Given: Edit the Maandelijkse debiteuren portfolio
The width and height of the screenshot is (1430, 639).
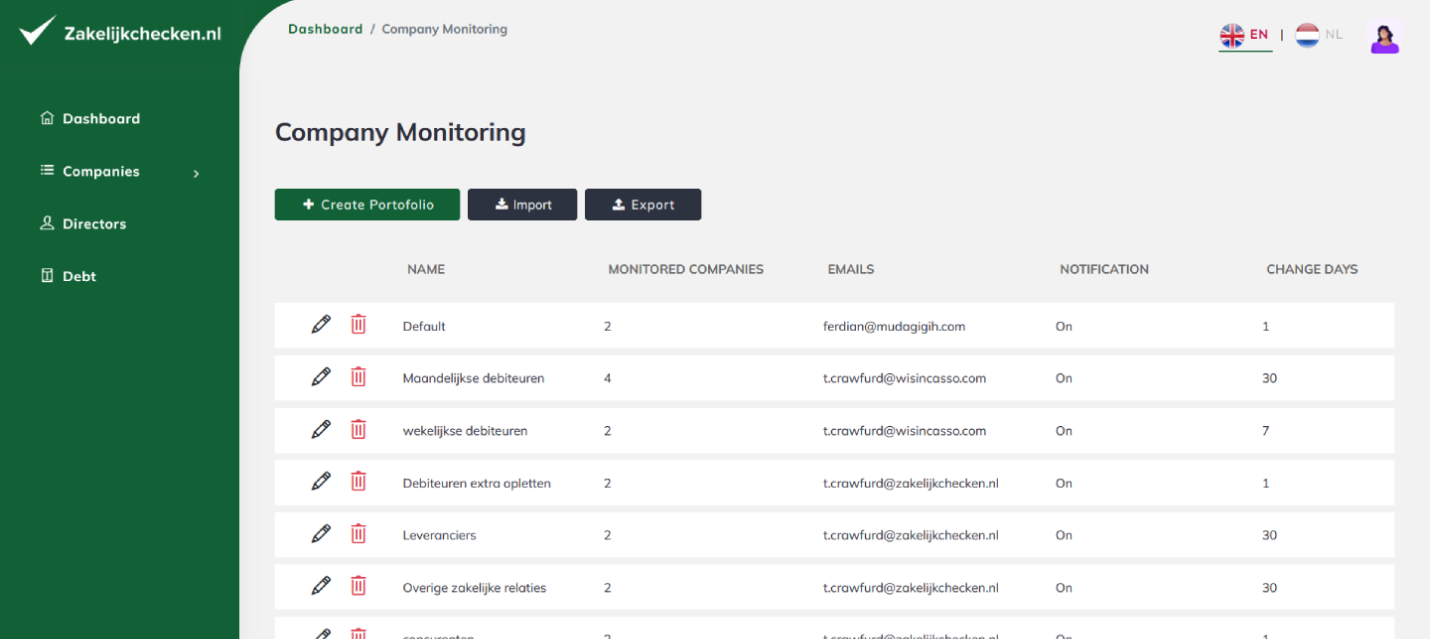Looking at the screenshot, I should [321, 377].
